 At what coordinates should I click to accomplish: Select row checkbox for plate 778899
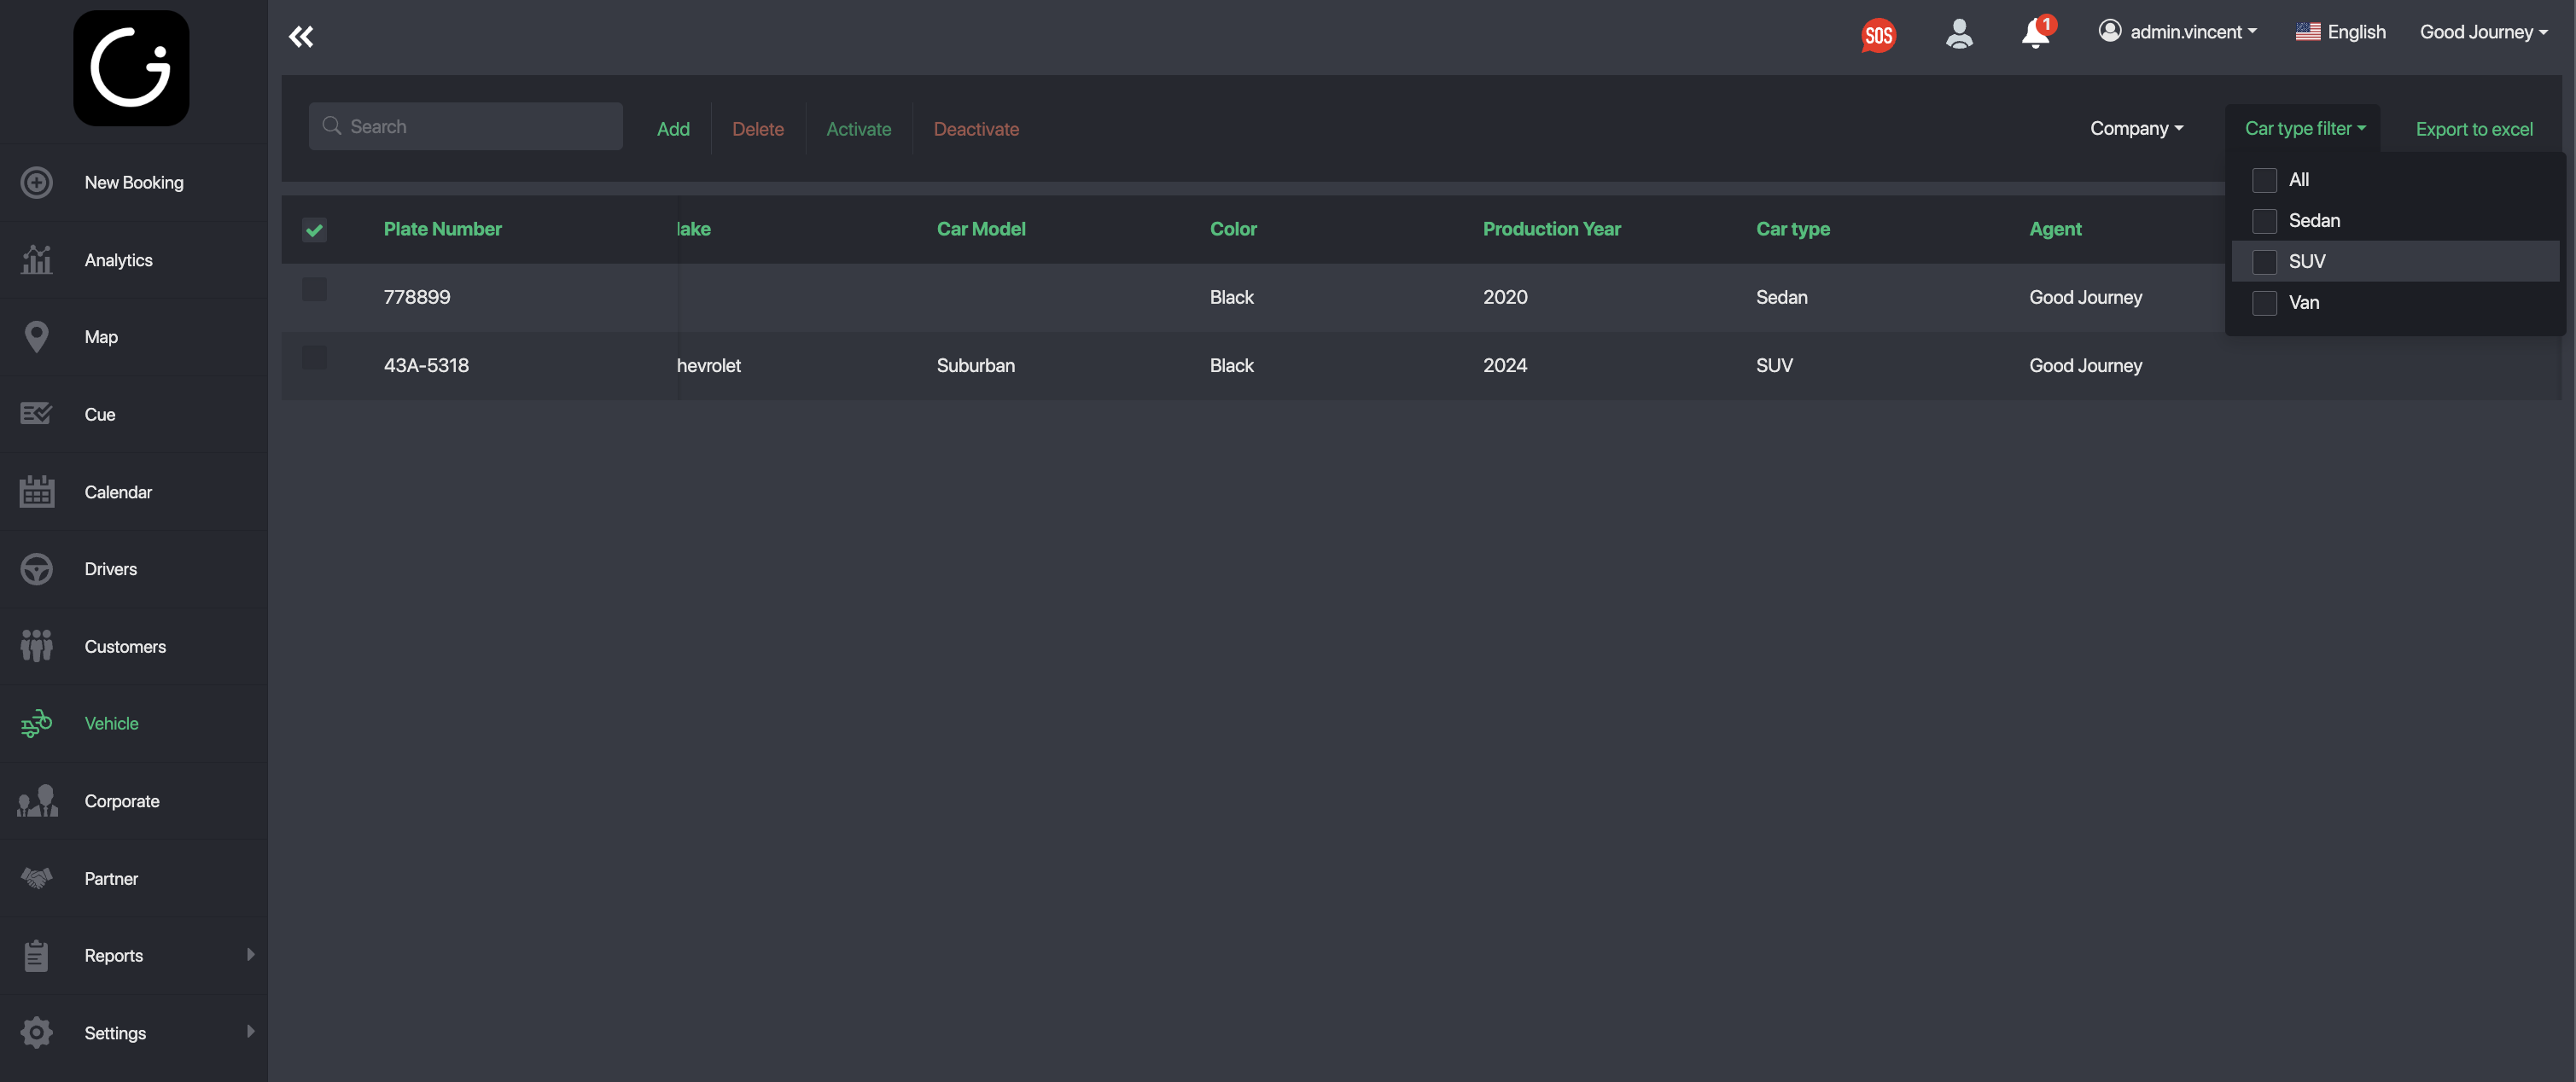tap(314, 290)
